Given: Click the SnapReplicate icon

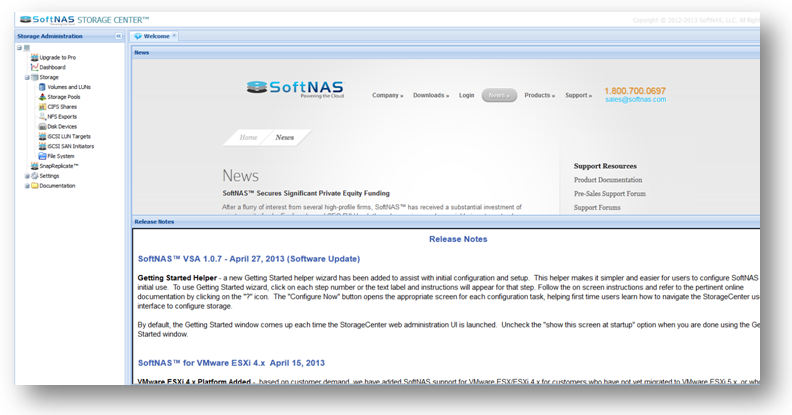Looking at the screenshot, I should (34, 166).
